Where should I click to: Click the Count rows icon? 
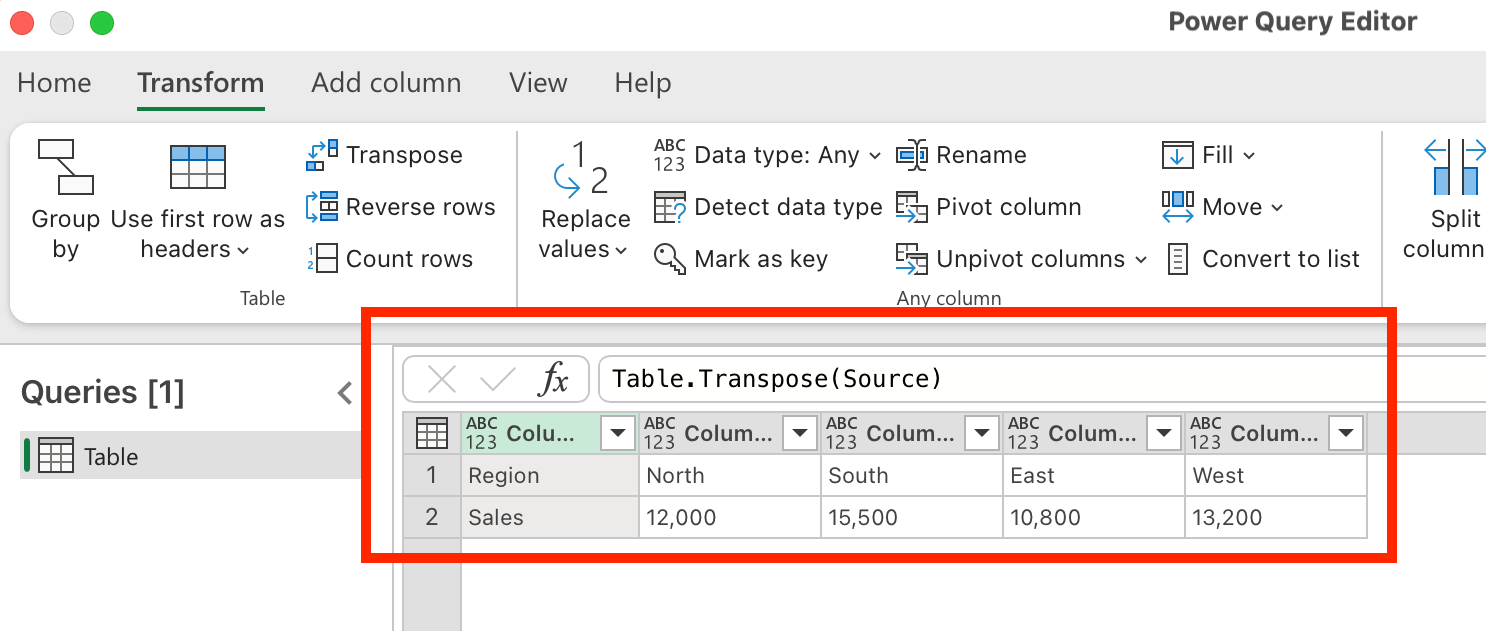pyautogui.click(x=322, y=259)
